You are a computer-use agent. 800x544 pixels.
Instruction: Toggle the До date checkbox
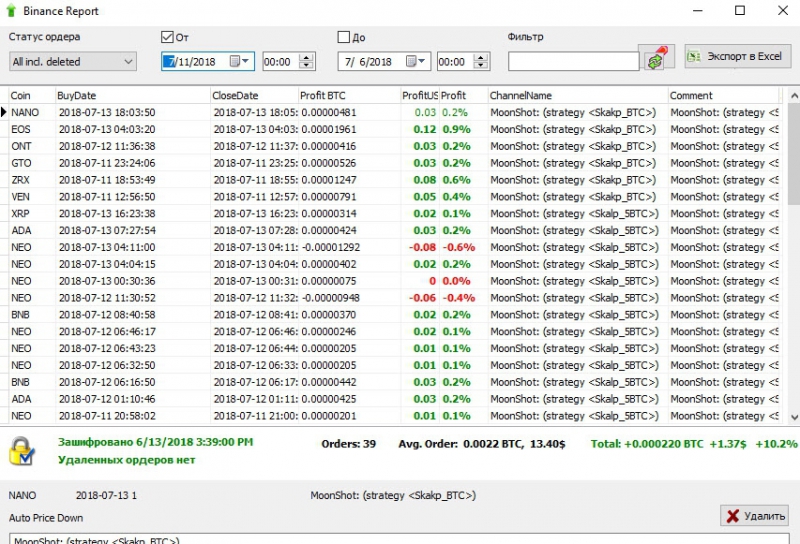click(343, 37)
